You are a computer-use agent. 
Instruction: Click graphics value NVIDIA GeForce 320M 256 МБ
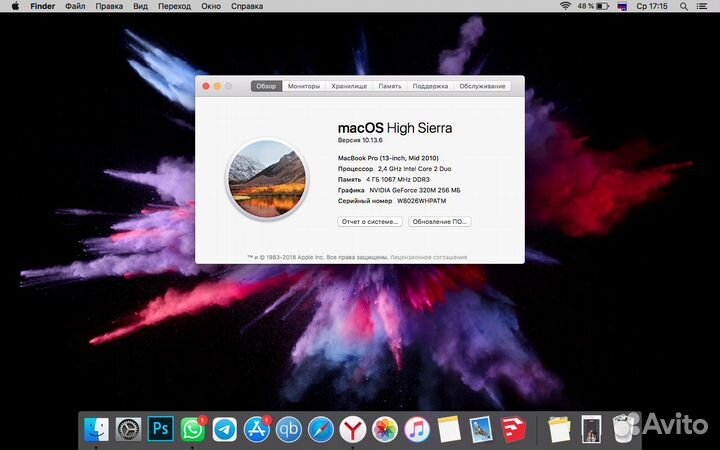(415, 190)
